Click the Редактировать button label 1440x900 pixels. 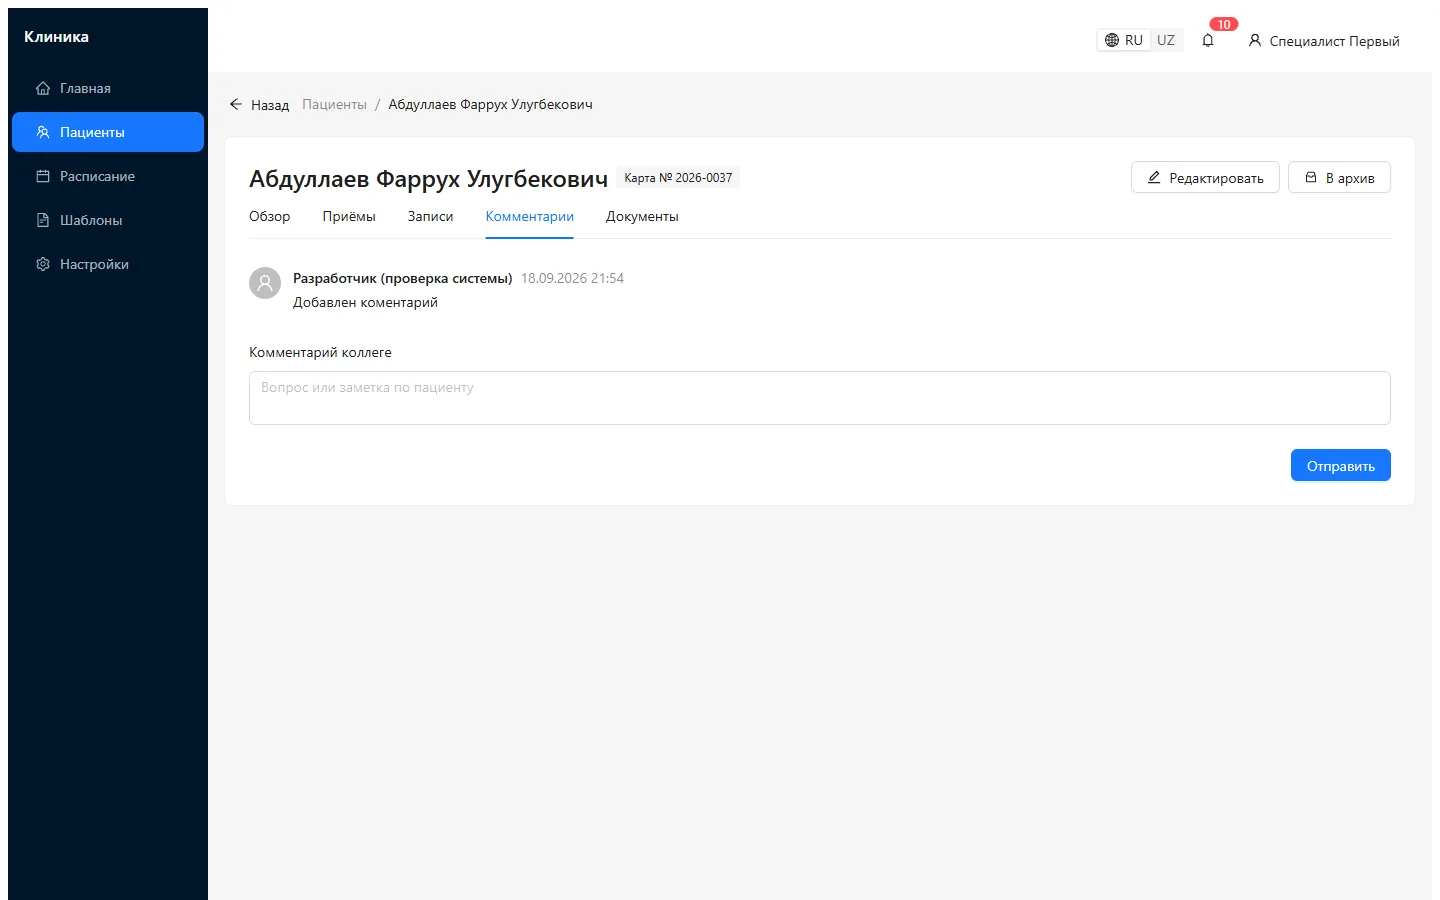pyautogui.click(x=1217, y=178)
